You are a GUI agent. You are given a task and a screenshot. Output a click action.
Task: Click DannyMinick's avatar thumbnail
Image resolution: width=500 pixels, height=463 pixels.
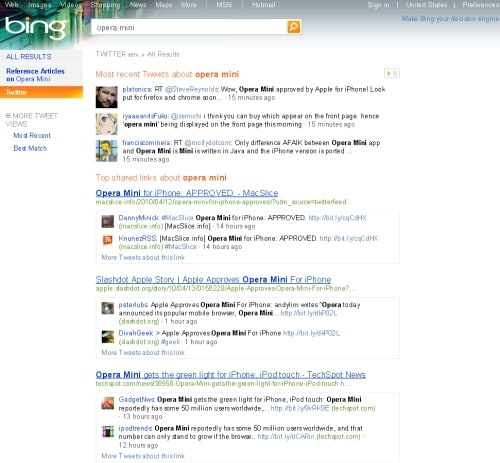tap(108, 222)
